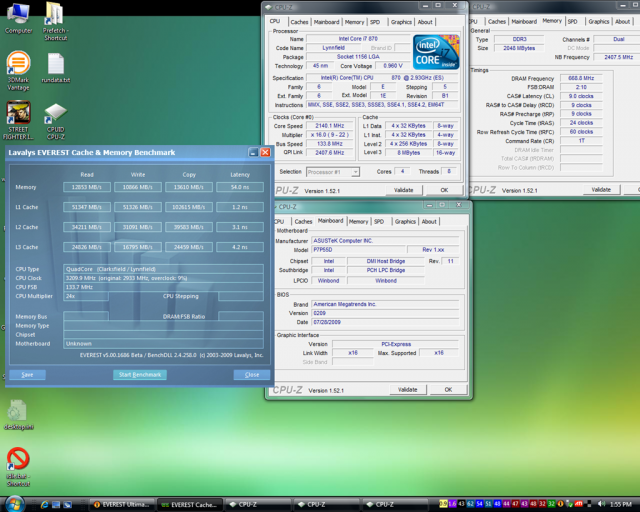
Task: Open Selection Processor #1 dropdown in CPU-Z
Action: pyautogui.click(x=333, y=172)
